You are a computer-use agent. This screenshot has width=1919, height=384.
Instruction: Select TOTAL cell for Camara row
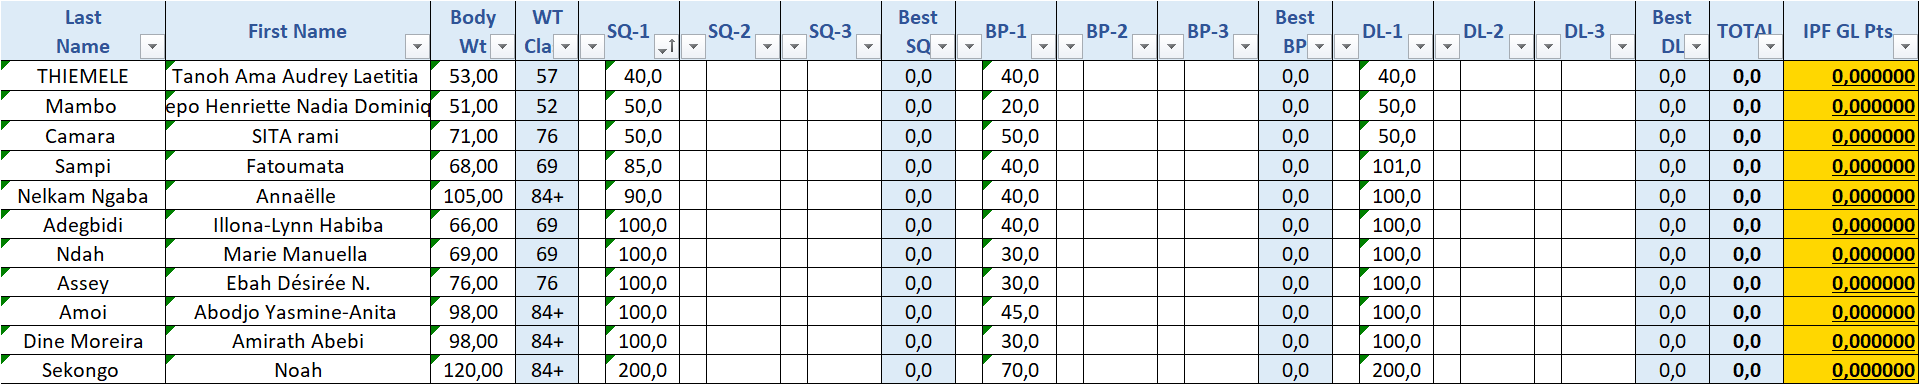pyautogui.click(x=1746, y=136)
